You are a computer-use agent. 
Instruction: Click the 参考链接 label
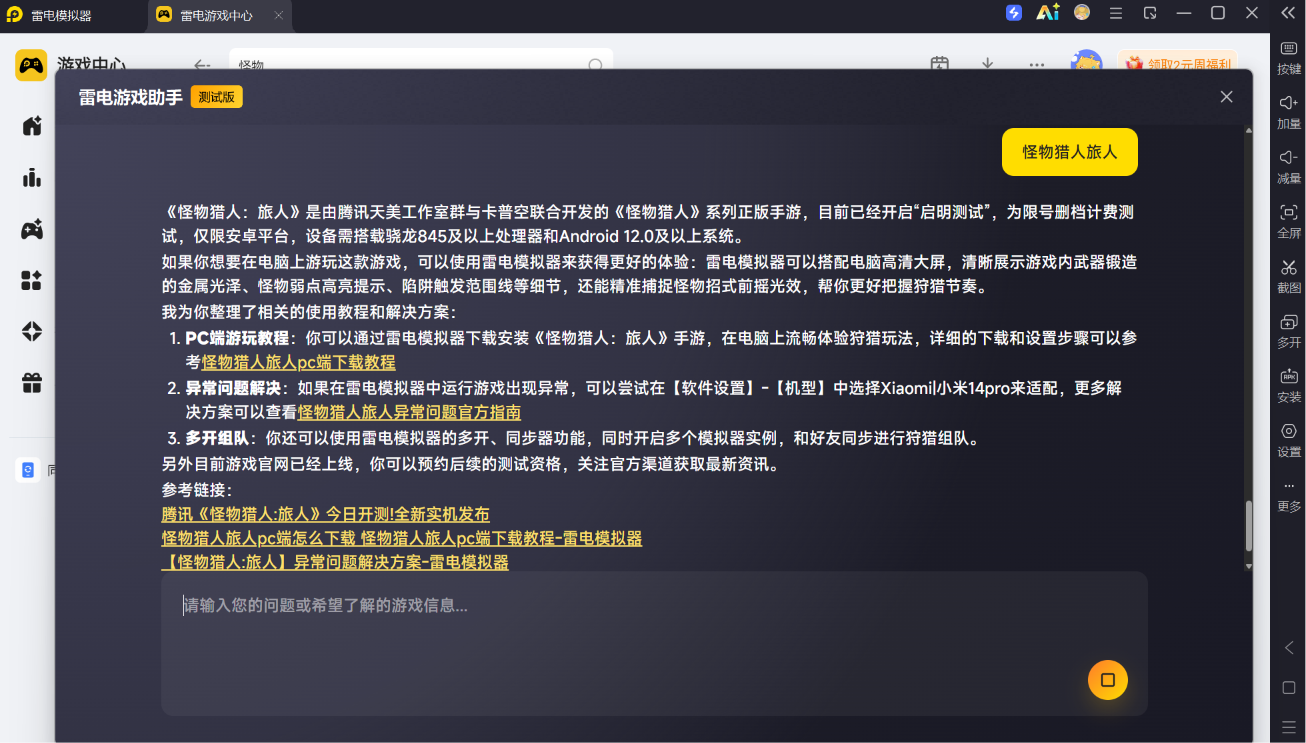[197, 490]
